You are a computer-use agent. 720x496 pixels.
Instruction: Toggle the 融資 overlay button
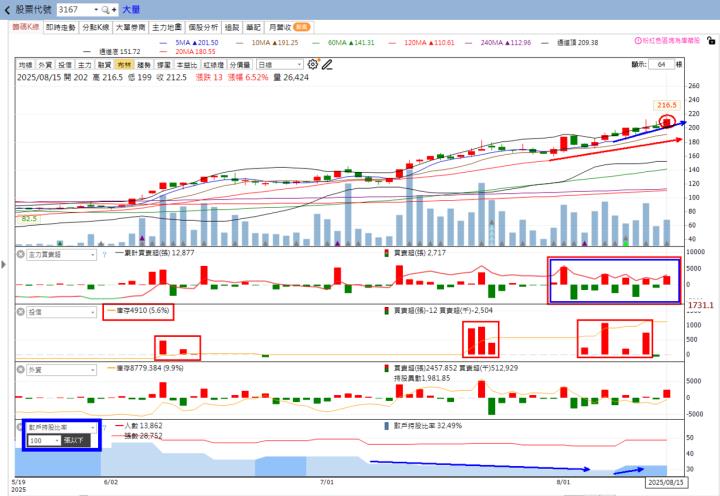tap(104, 65)
